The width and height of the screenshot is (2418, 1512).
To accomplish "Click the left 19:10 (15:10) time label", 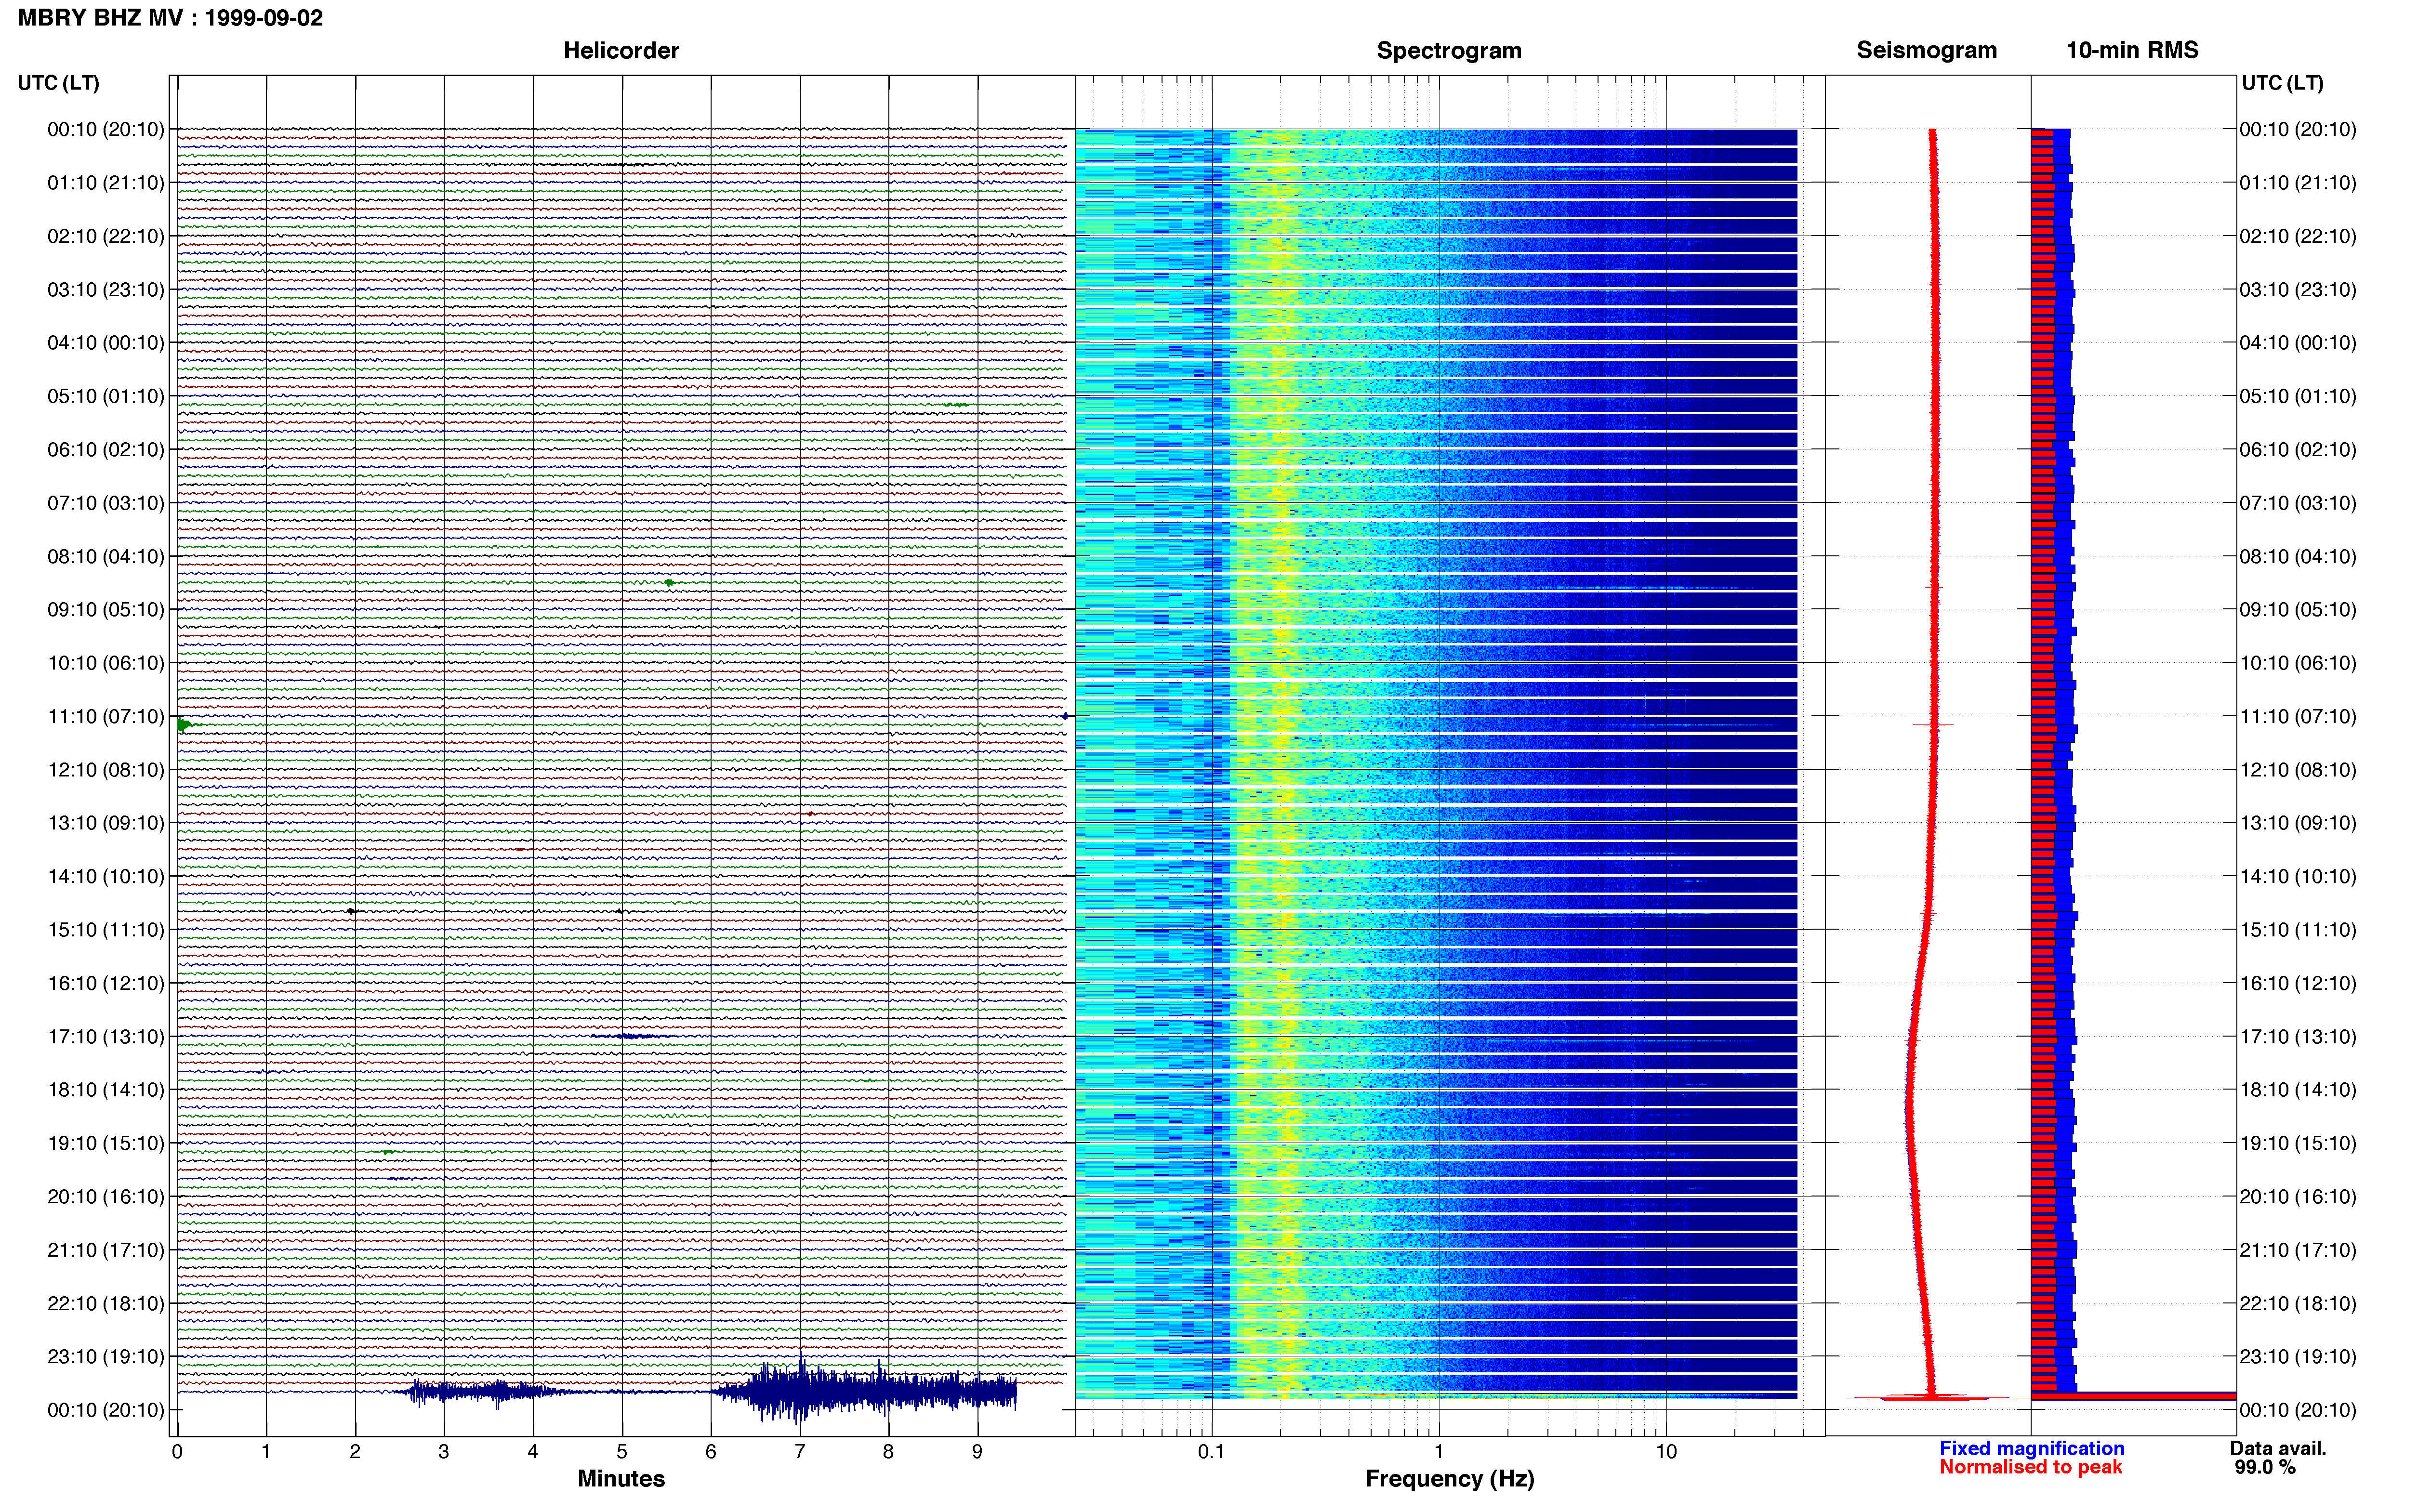I will 106,1143.
